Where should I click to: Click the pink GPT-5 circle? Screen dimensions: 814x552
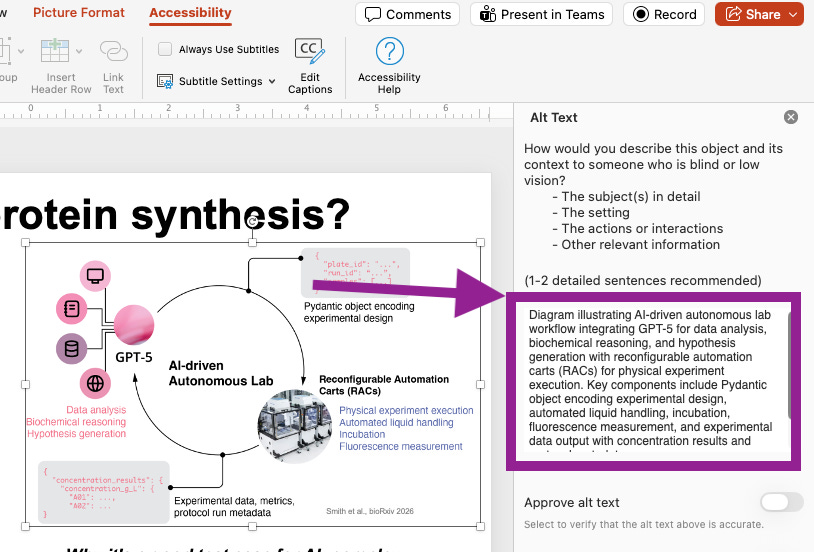click(134, 325)
